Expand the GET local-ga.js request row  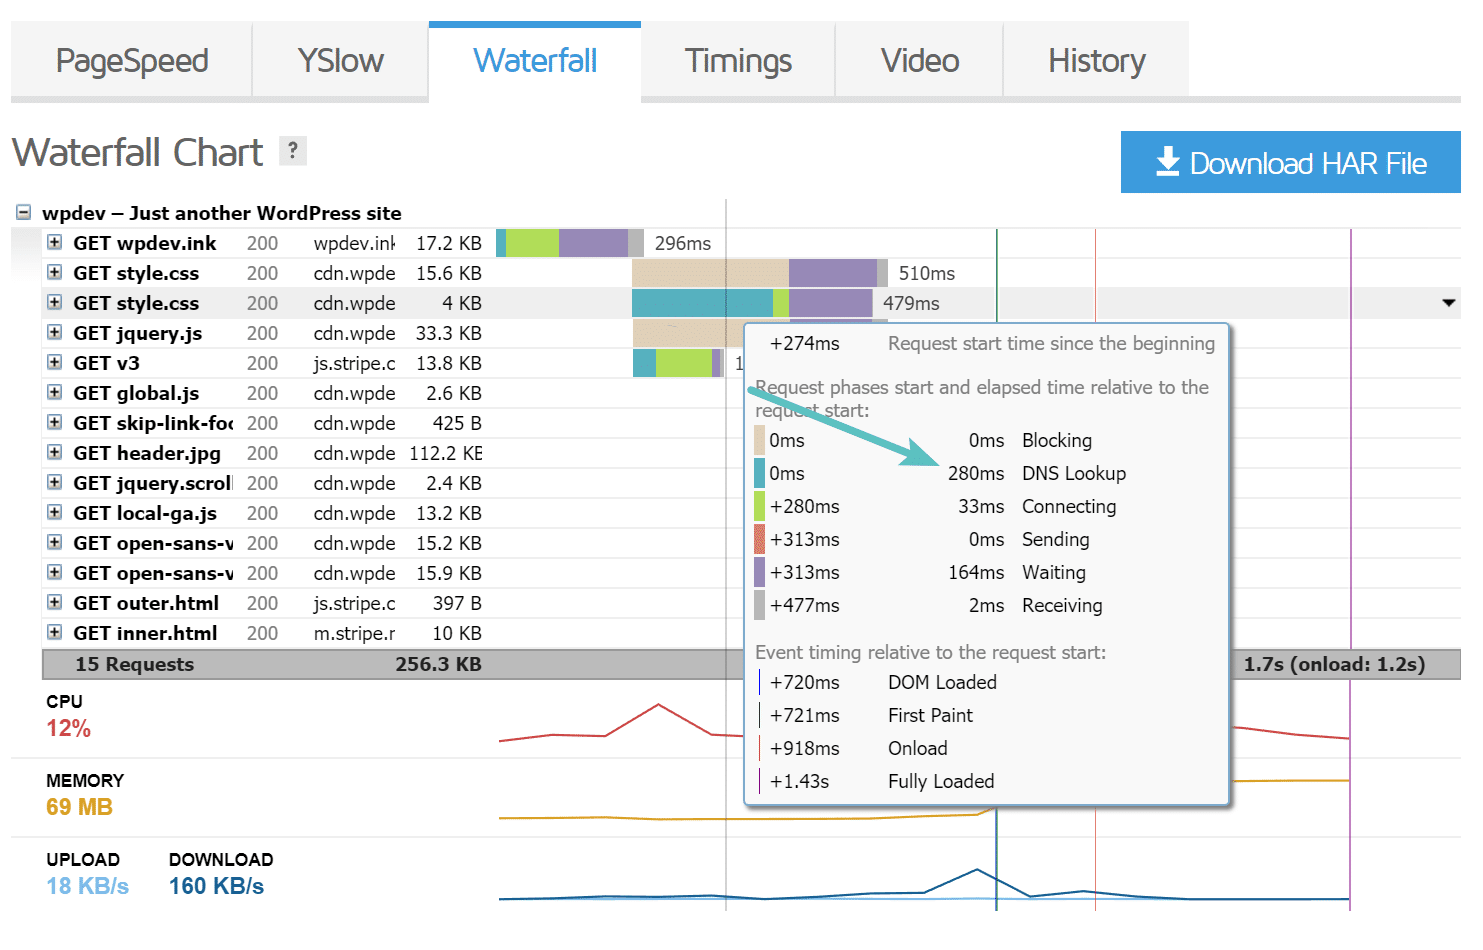pos(54,512)
